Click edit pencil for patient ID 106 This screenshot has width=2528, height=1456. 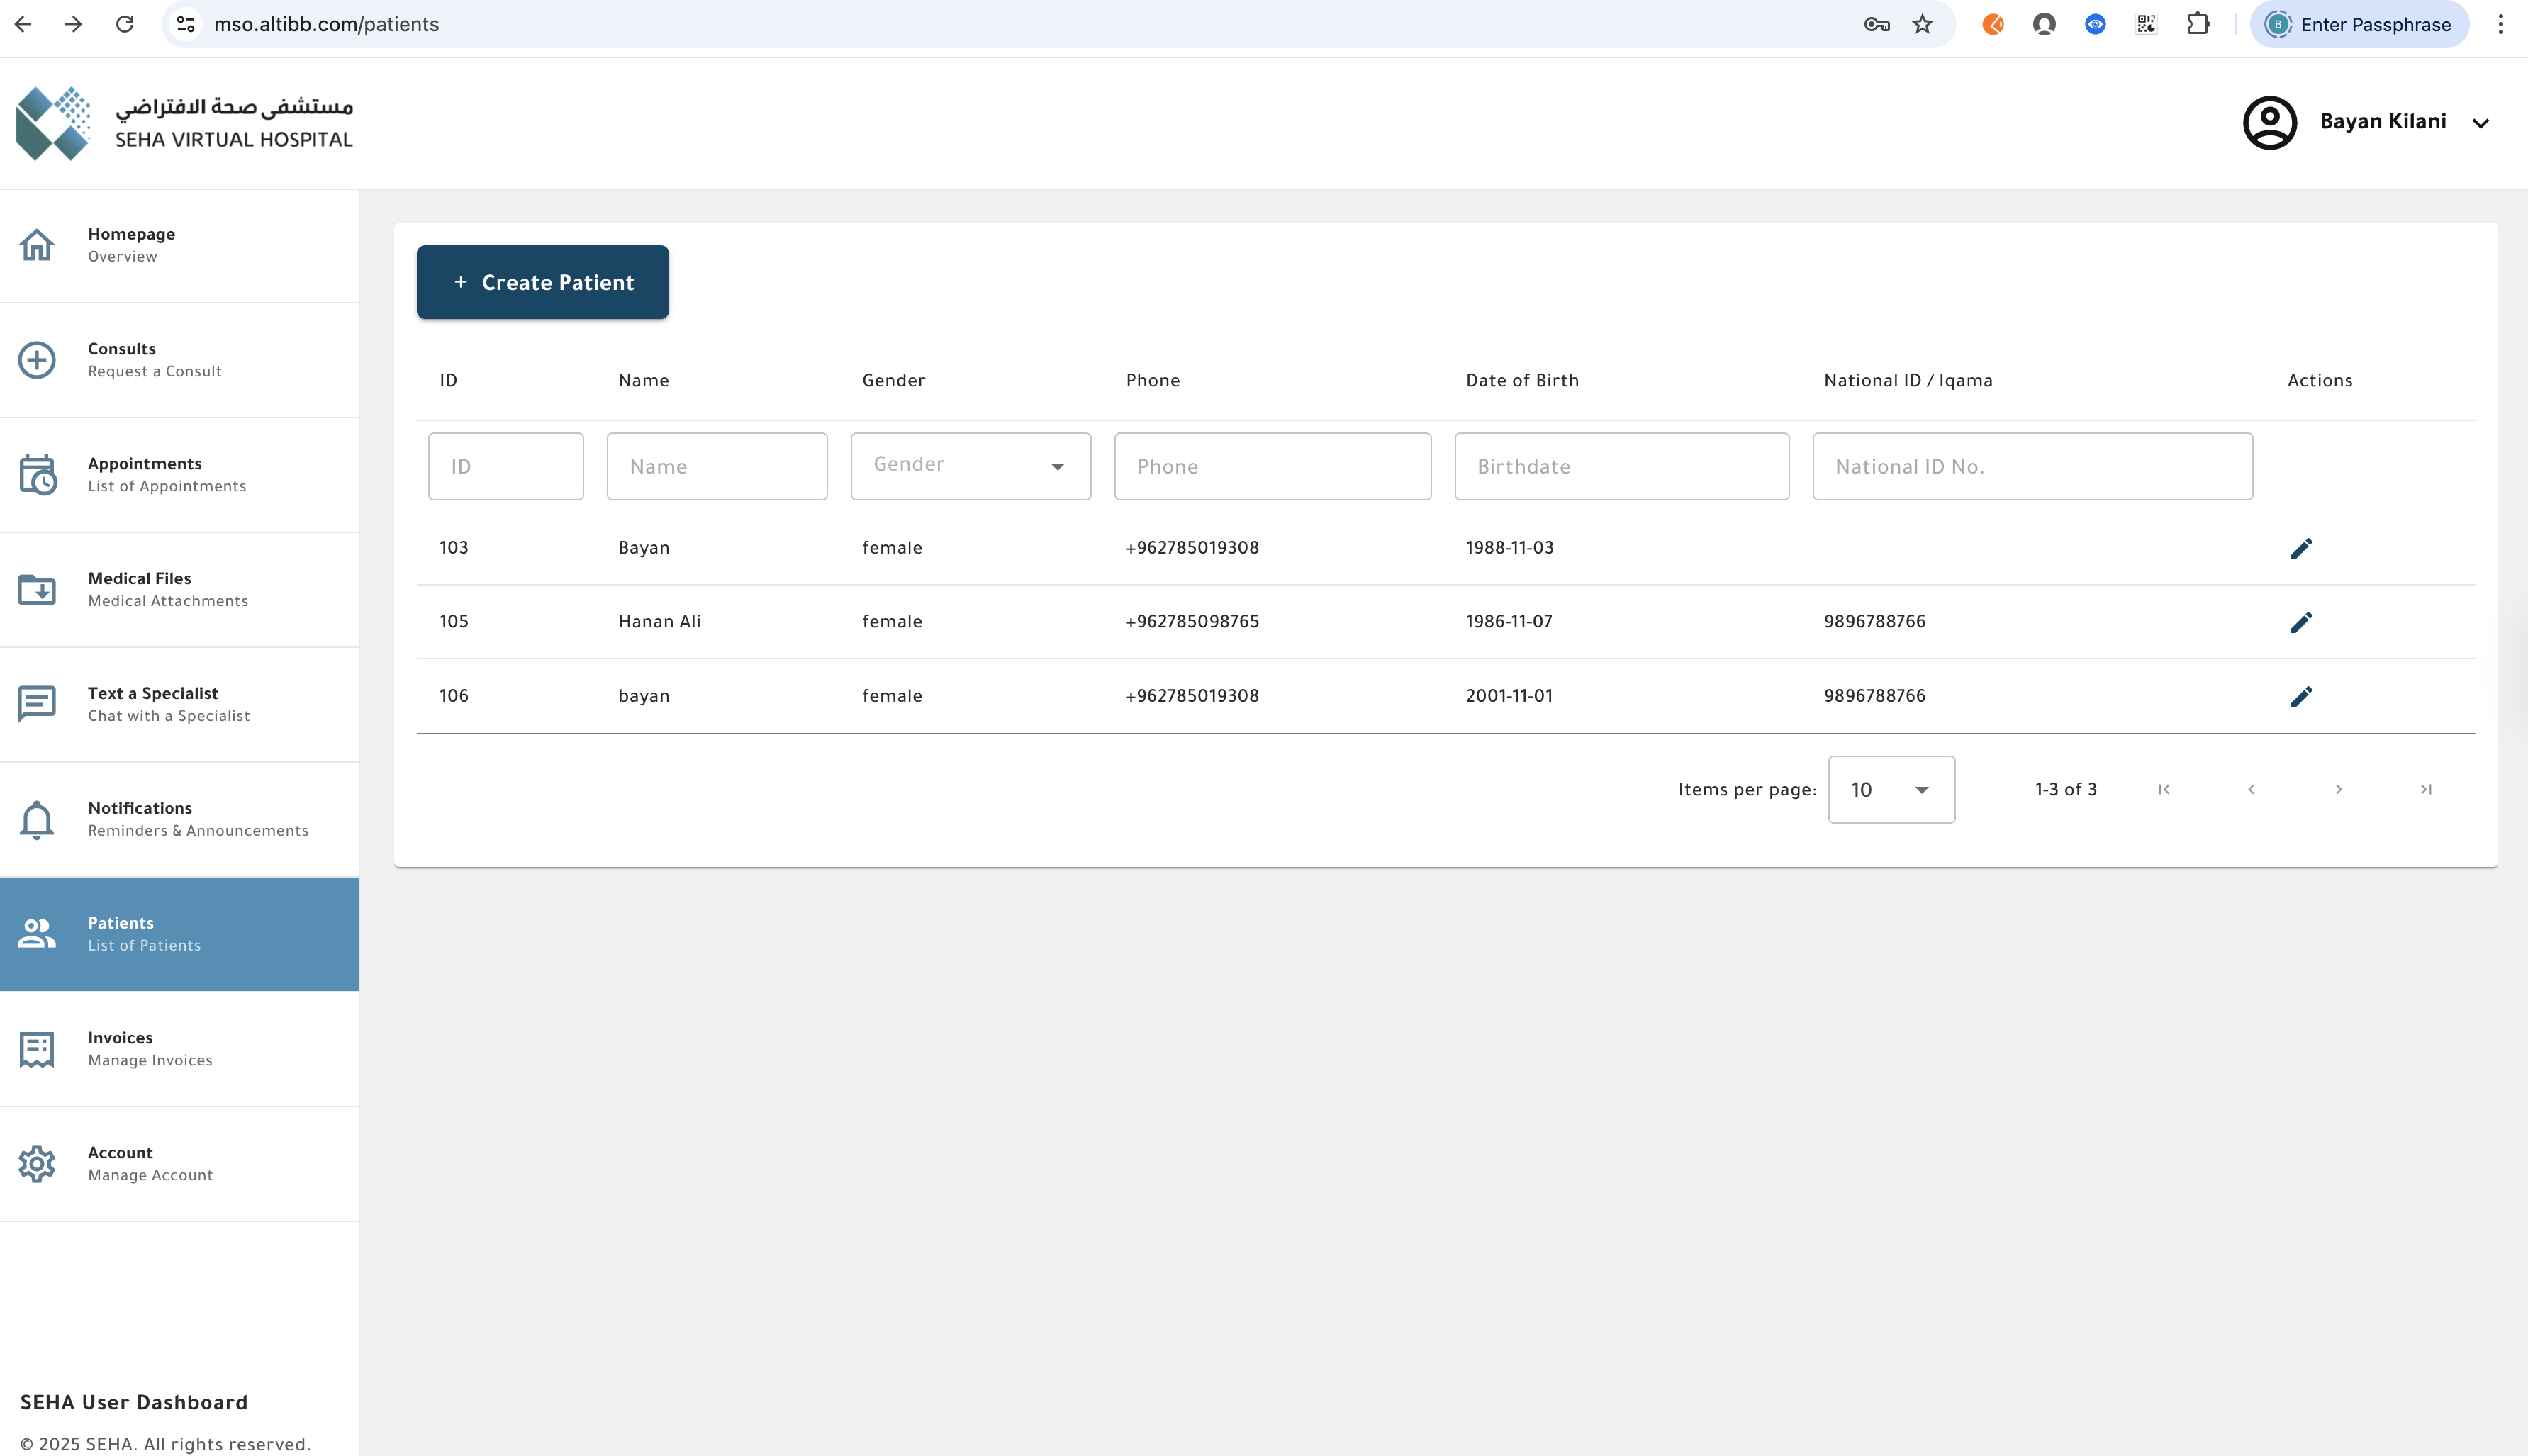[2301, 696]
